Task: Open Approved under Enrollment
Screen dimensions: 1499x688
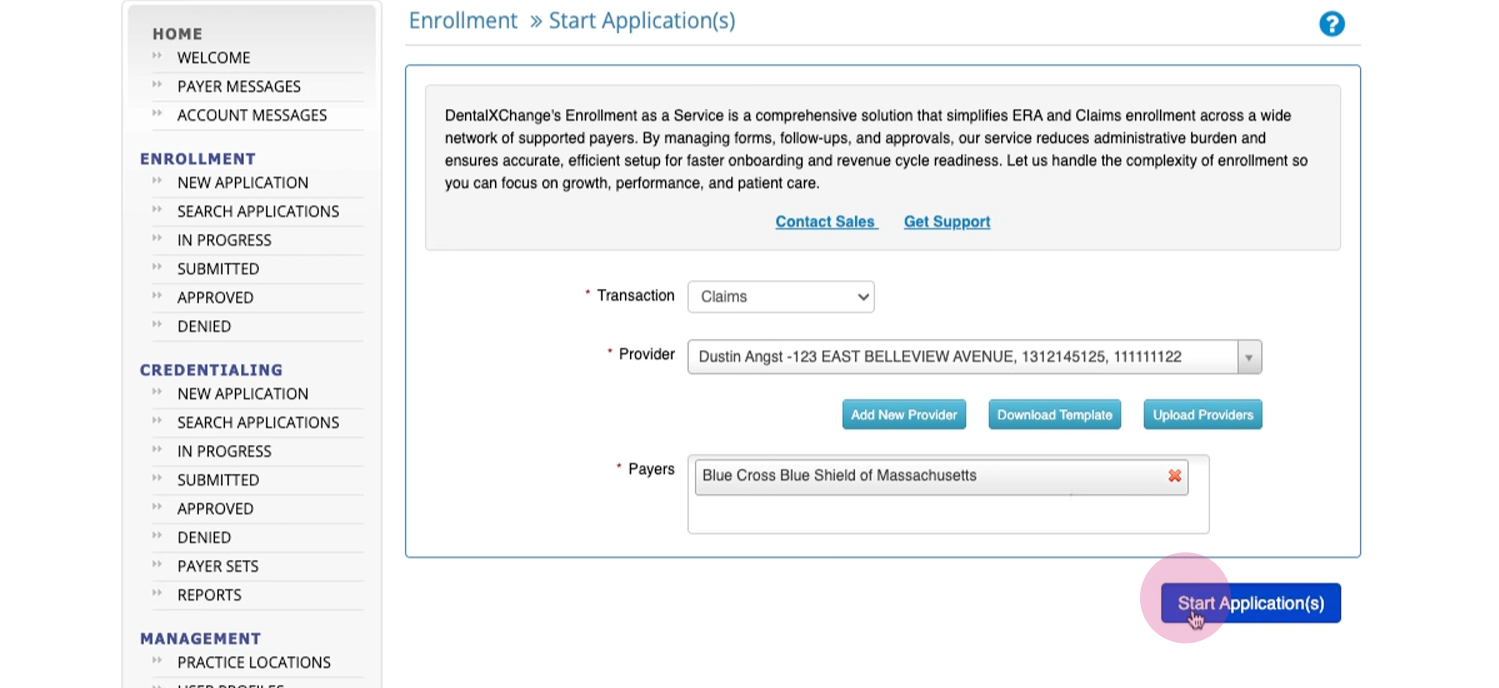Action: click(215, 298)
